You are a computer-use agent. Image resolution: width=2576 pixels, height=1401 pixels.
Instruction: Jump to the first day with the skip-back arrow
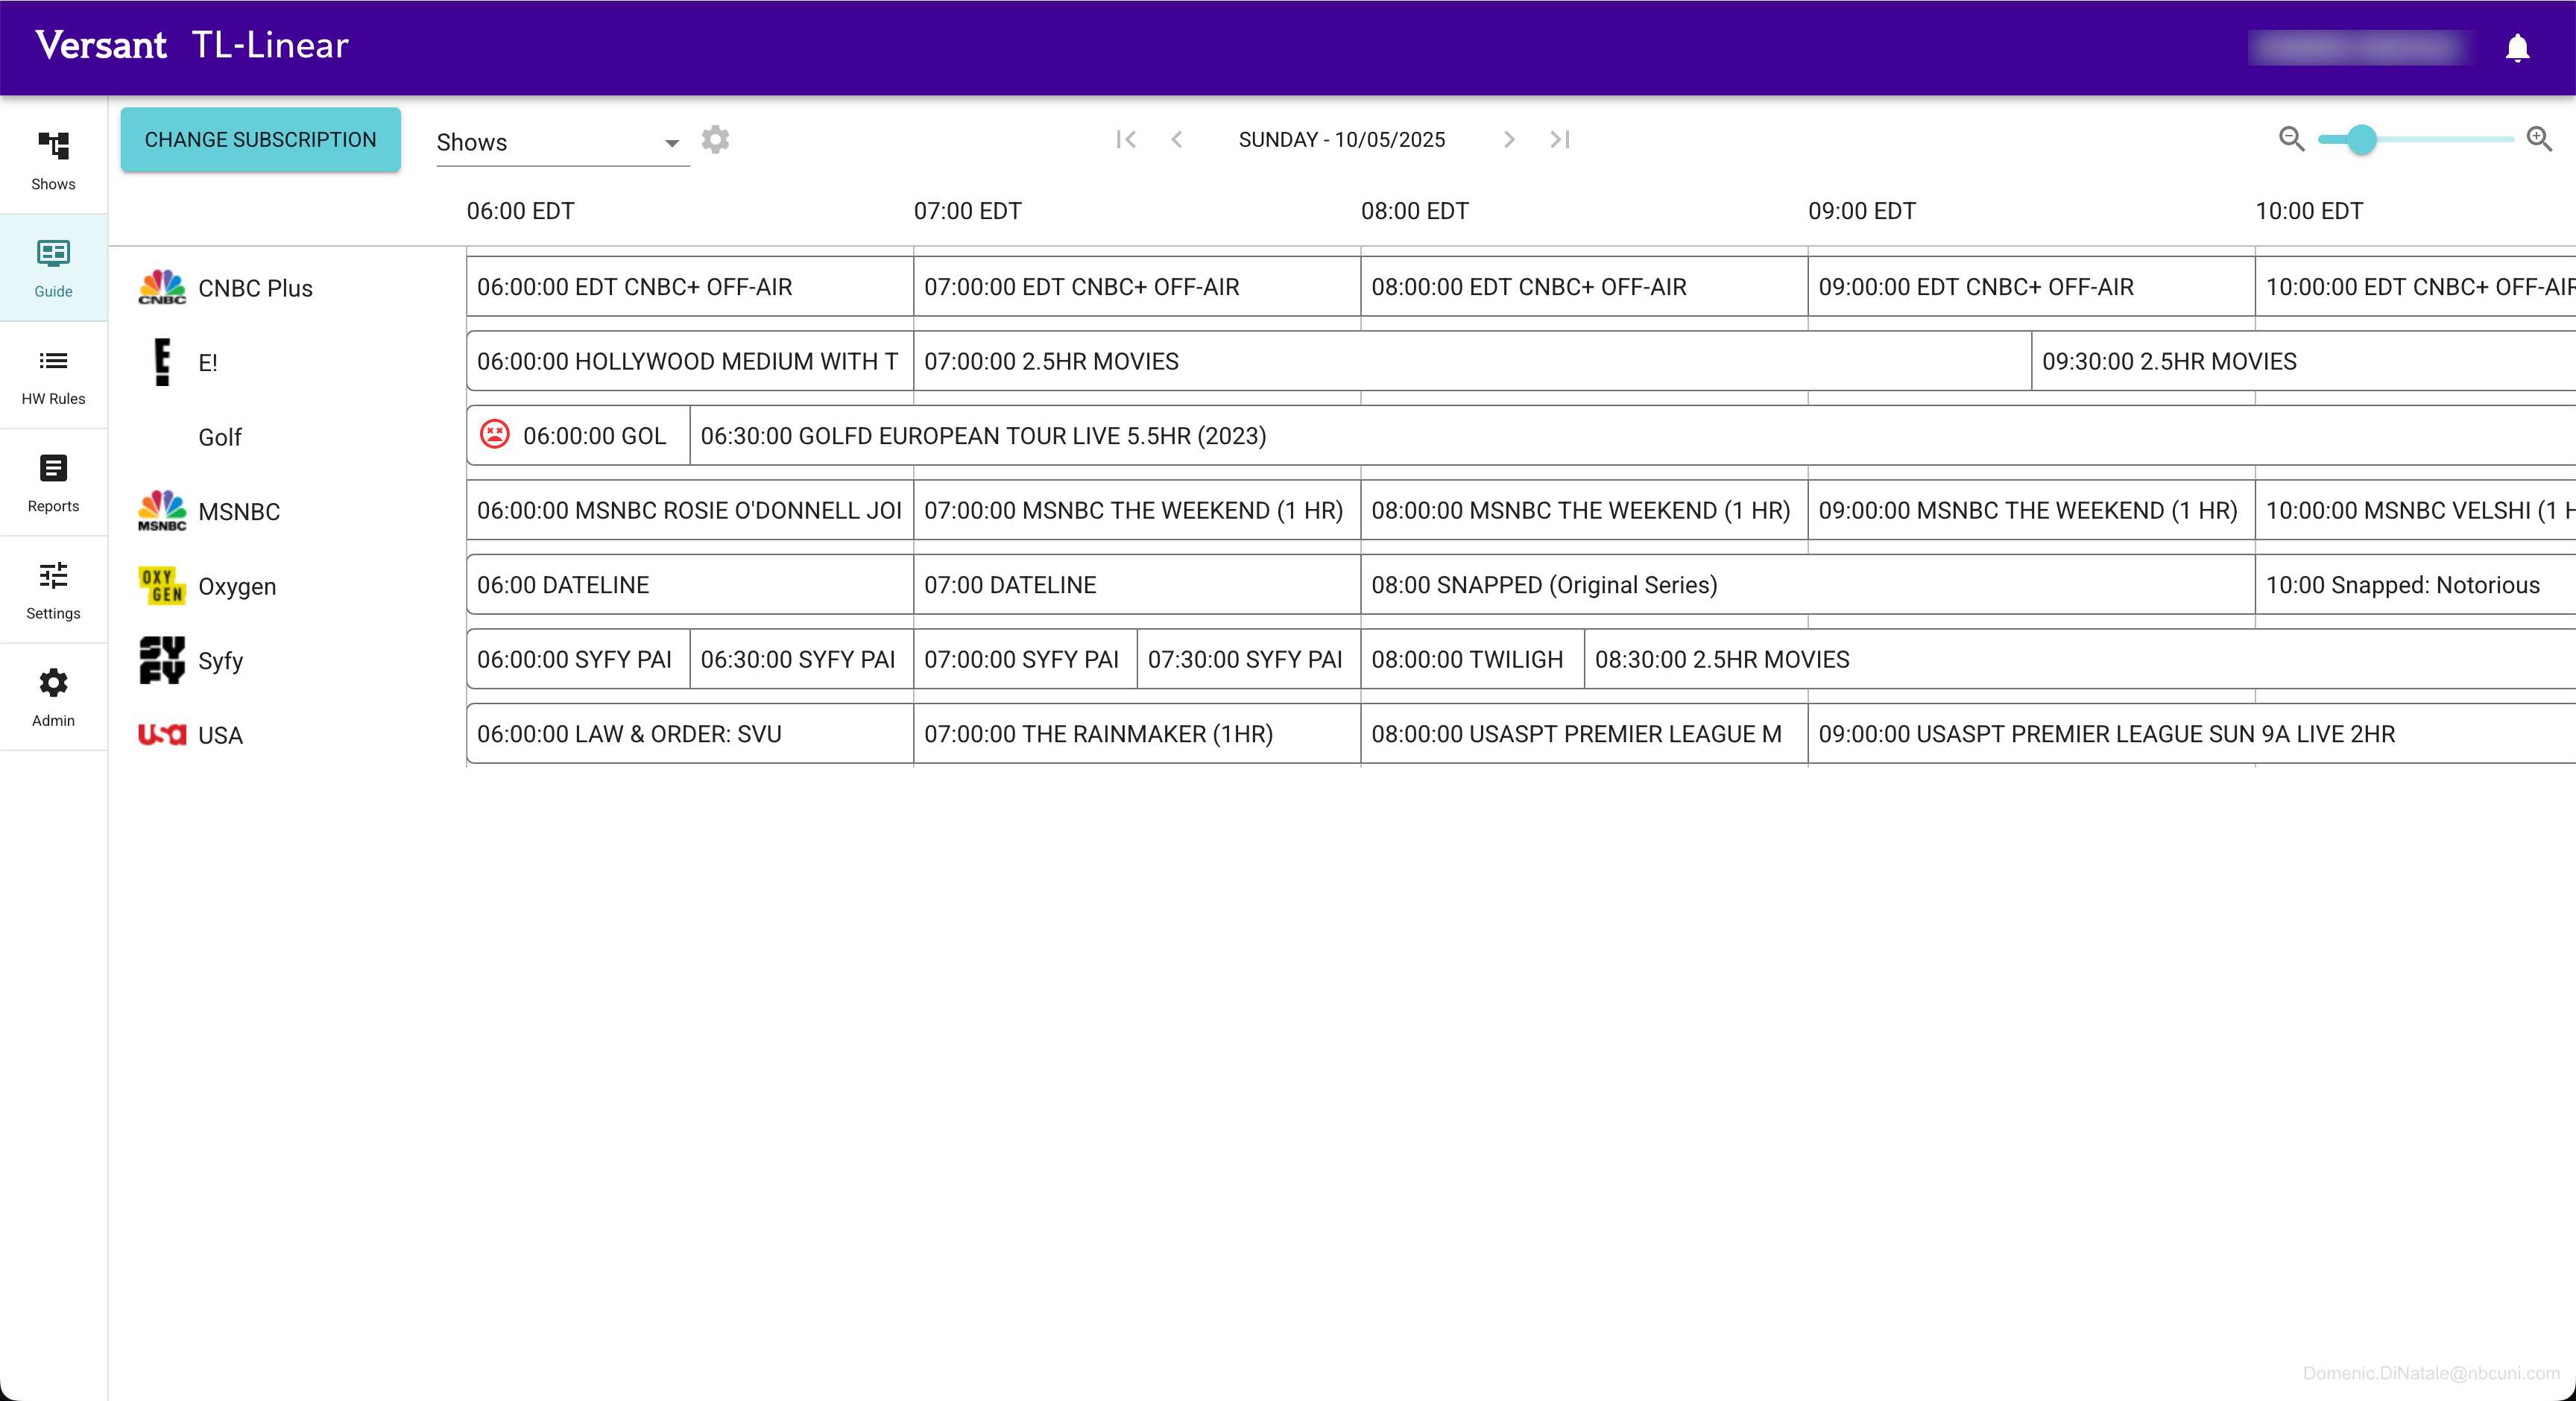point(1126,140)
